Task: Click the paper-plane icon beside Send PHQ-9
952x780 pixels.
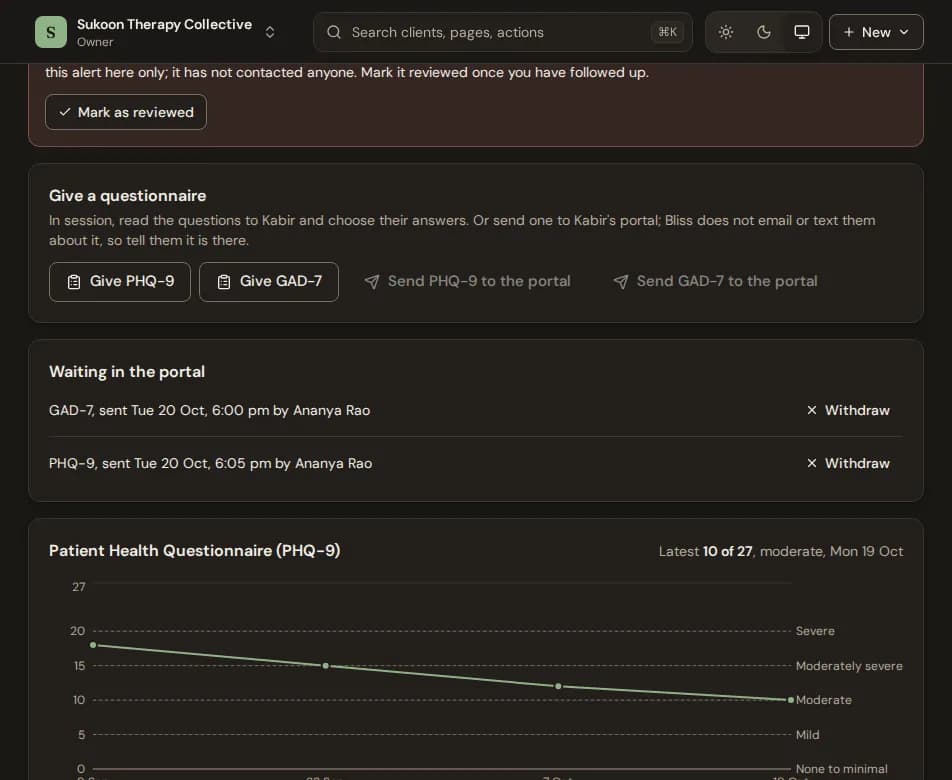Action: coord(372,282)
